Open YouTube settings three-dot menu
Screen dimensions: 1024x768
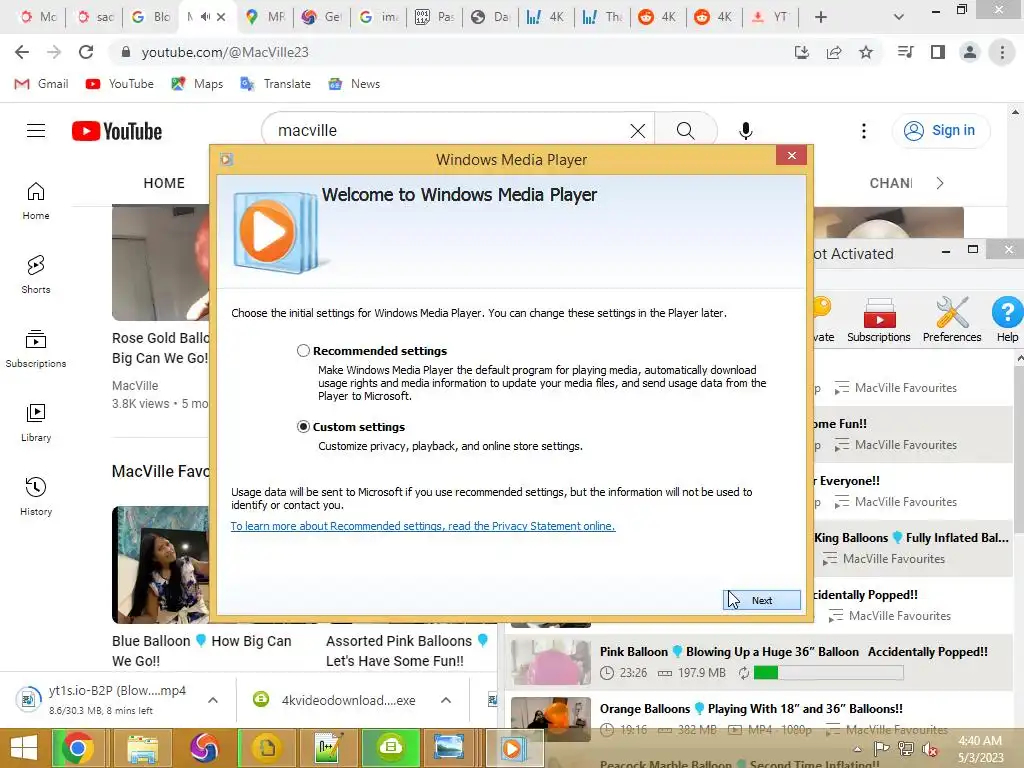click(x=864, y=131)
